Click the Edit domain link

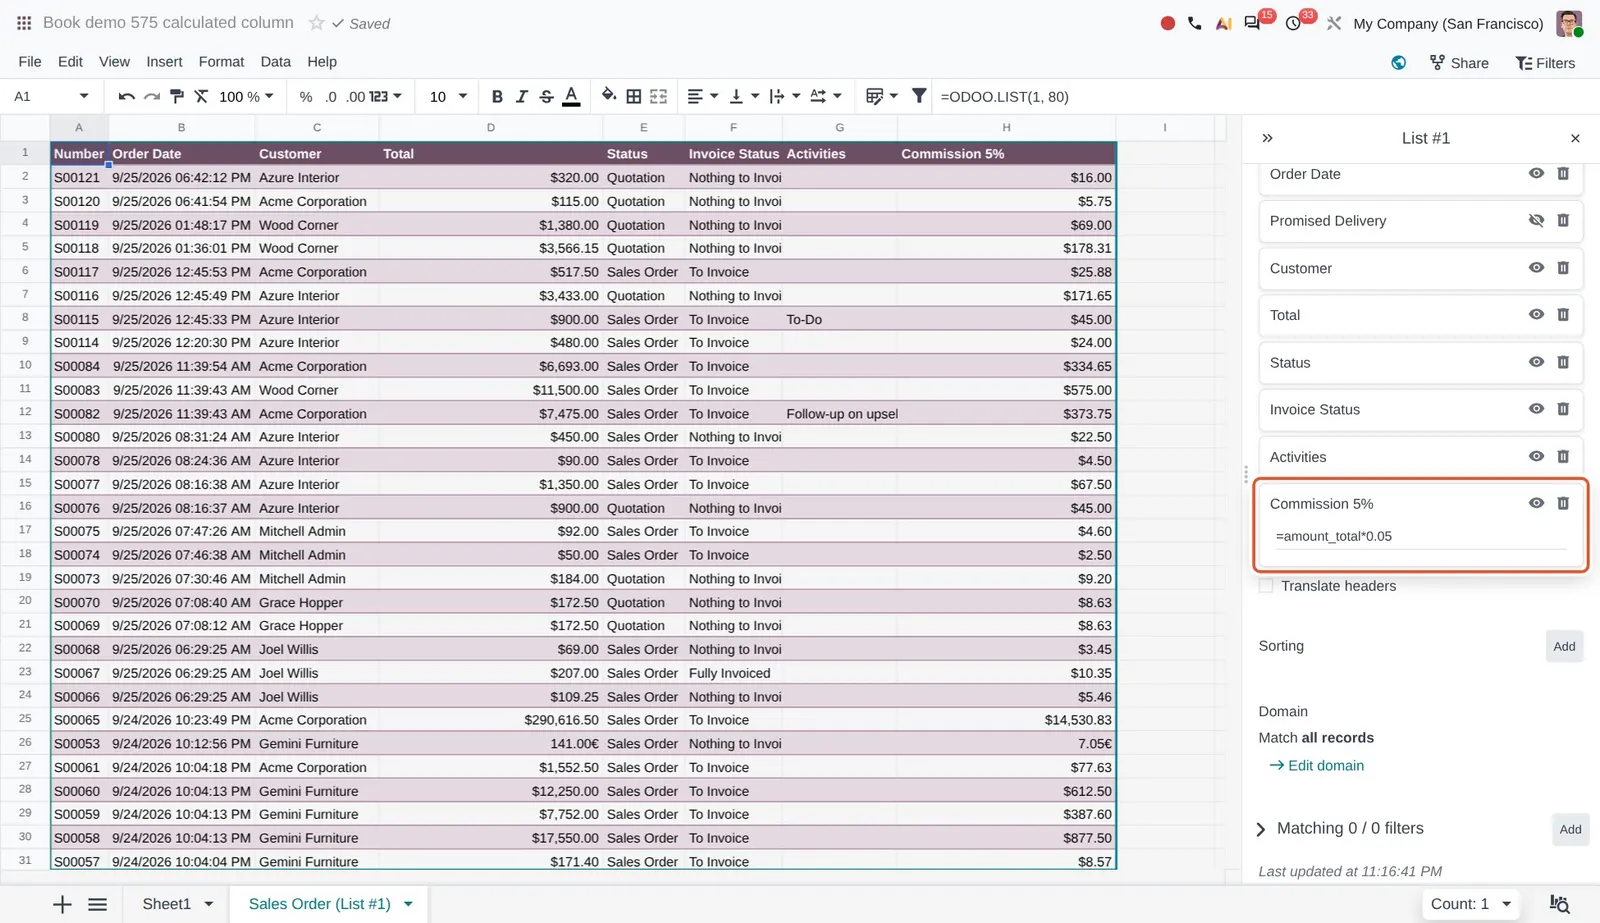click(1316, 765)
